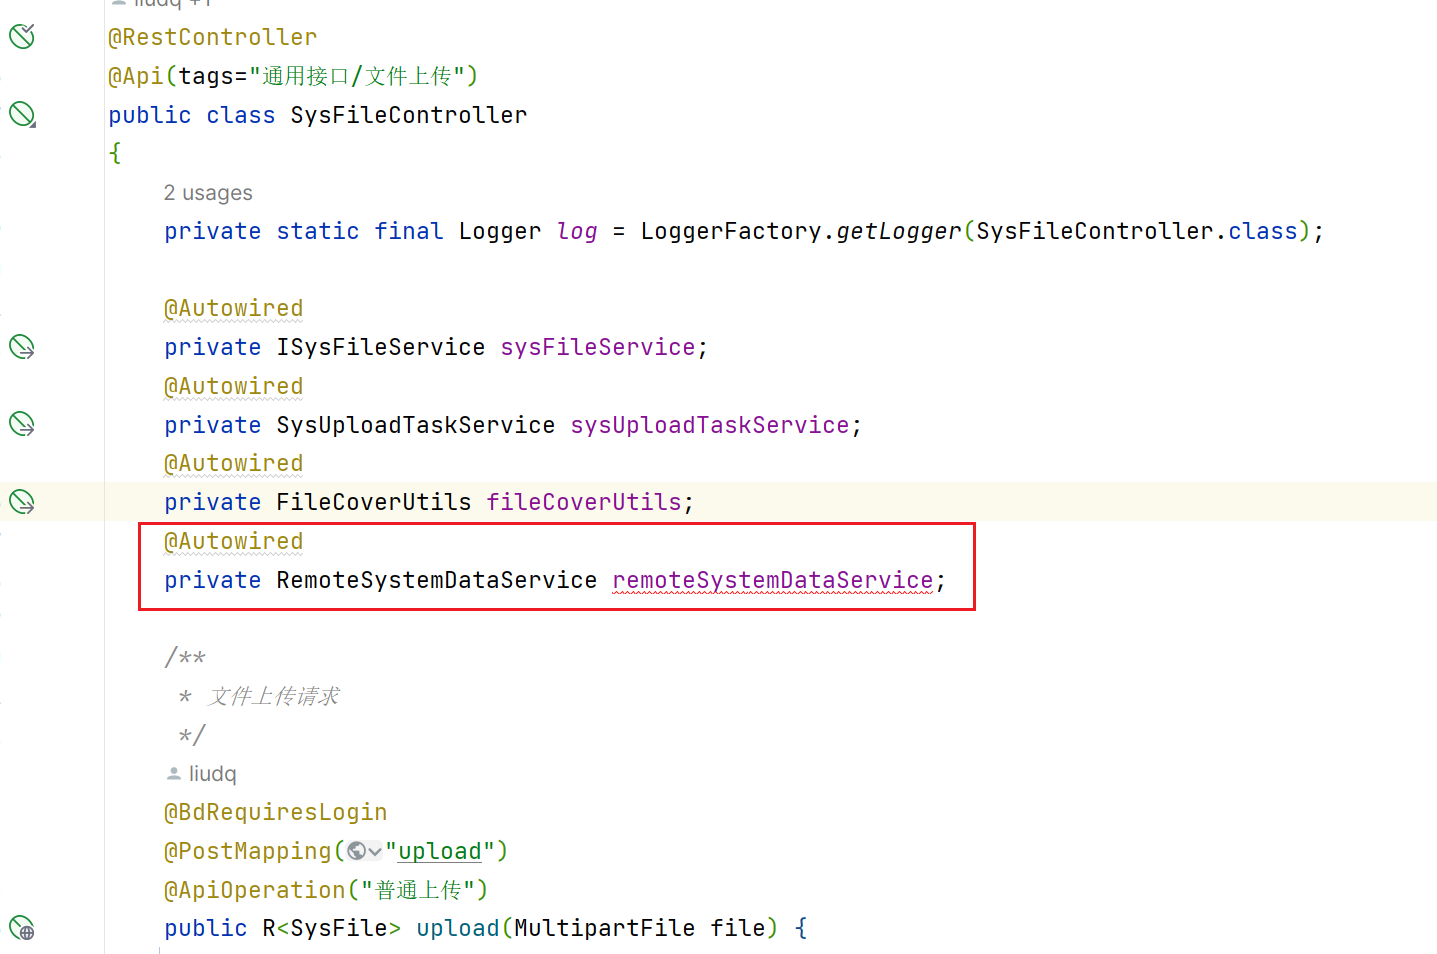The width and height of the screenshot is (1437, 954).
Task: Click the @ApiOperation annotation
Action: click(x=255, y=890)
